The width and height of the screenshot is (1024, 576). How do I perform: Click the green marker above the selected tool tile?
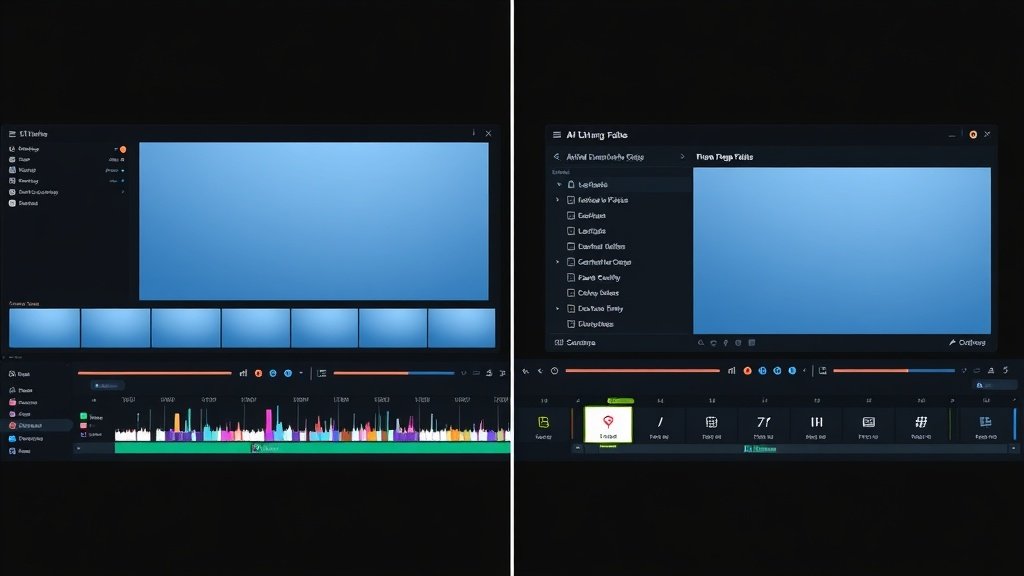pyautogui.click(x=620, y=400)
